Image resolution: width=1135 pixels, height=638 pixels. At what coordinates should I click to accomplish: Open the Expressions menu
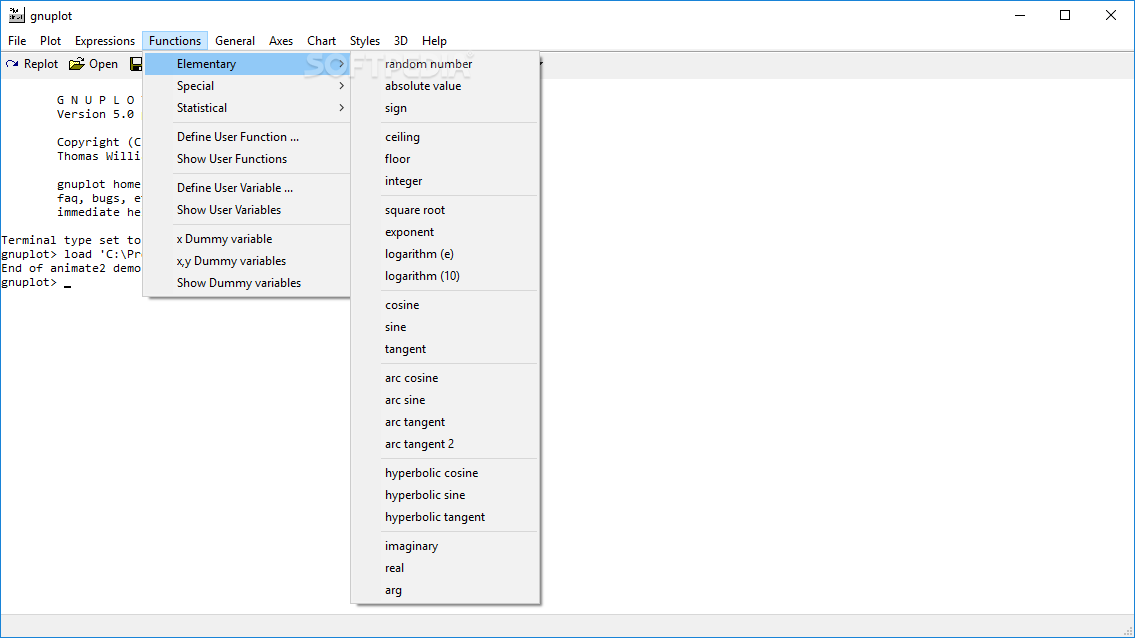pyautogui.click(x=104, y=41)
